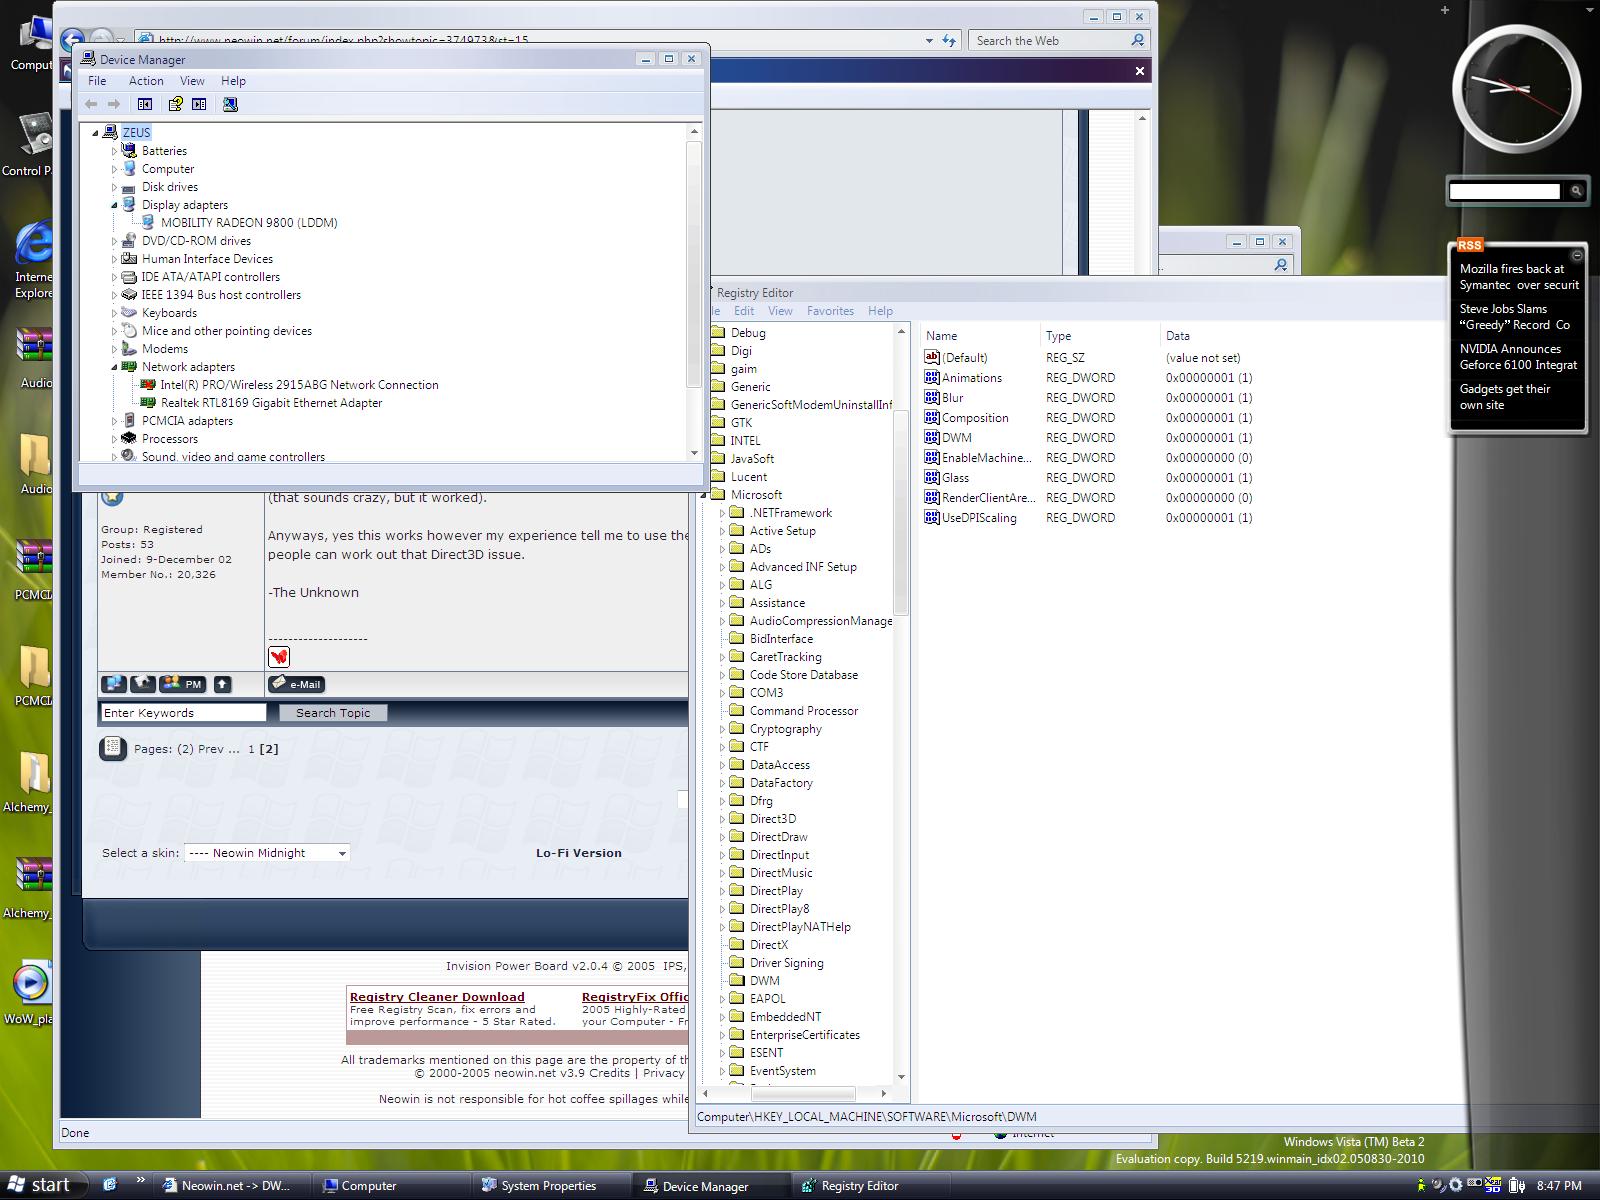Click Scan for hardware changes toolbar icon
This screenshot has width=1600, height=1200.
point(230,104)
